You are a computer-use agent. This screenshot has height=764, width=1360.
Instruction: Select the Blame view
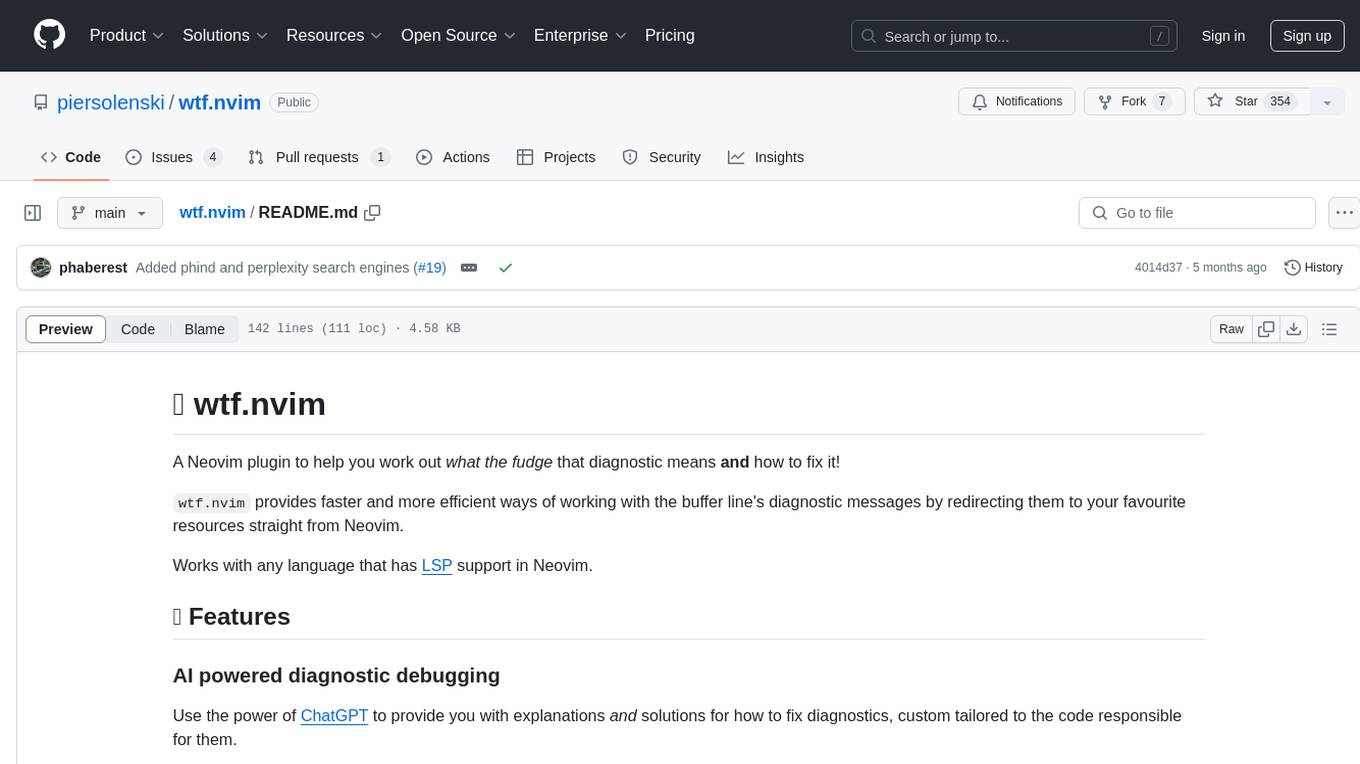[x=205, y=329]
